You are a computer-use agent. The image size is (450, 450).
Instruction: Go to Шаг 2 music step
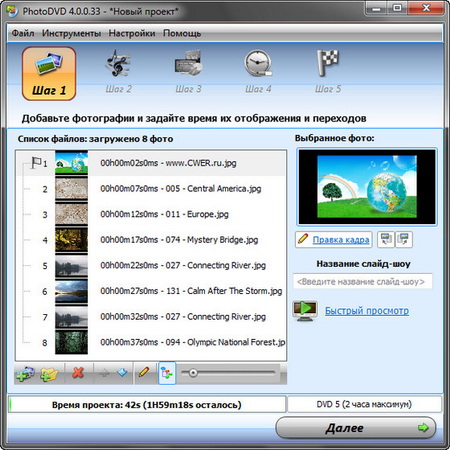pos(118,72)
